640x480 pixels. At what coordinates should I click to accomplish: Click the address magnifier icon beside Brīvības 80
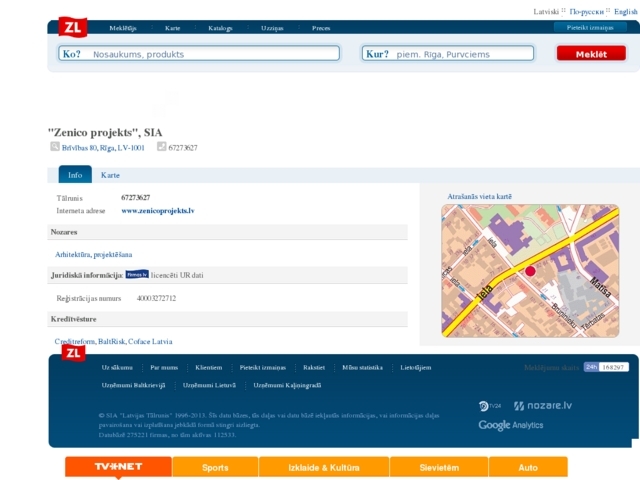pos(55,147)
